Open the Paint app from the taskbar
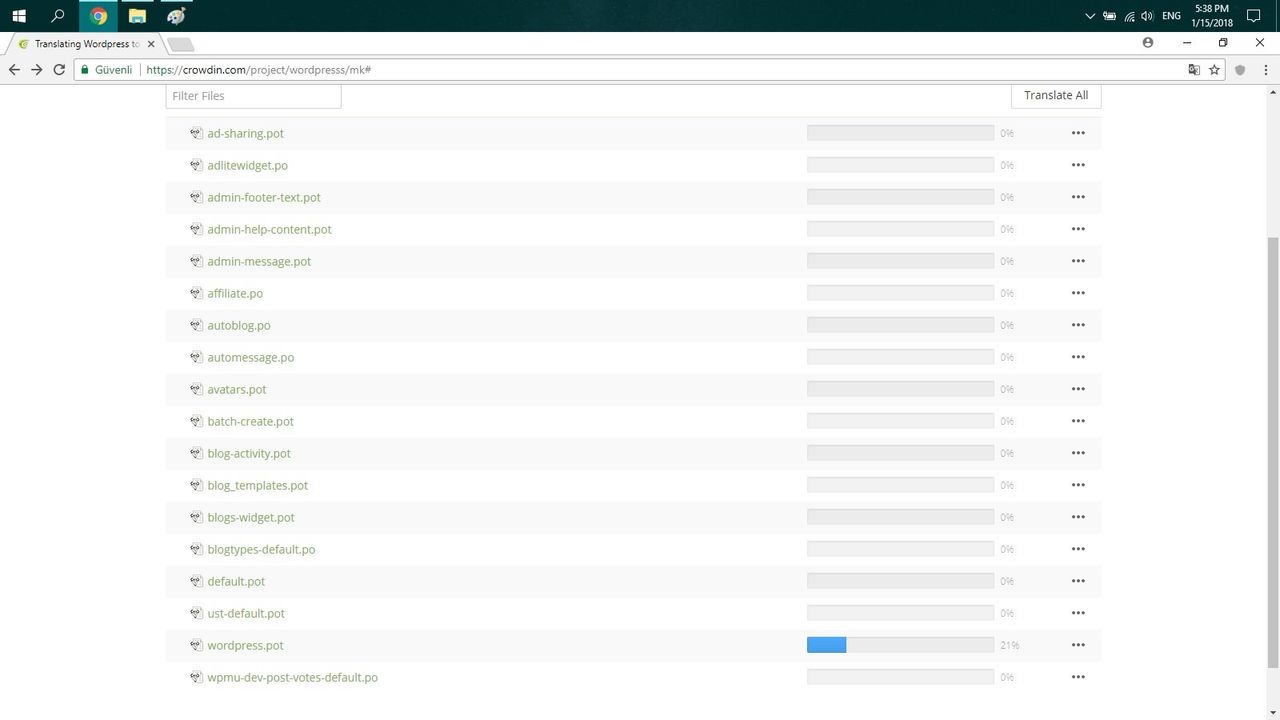Viewport: 1280px width, 720px height. 176,16
